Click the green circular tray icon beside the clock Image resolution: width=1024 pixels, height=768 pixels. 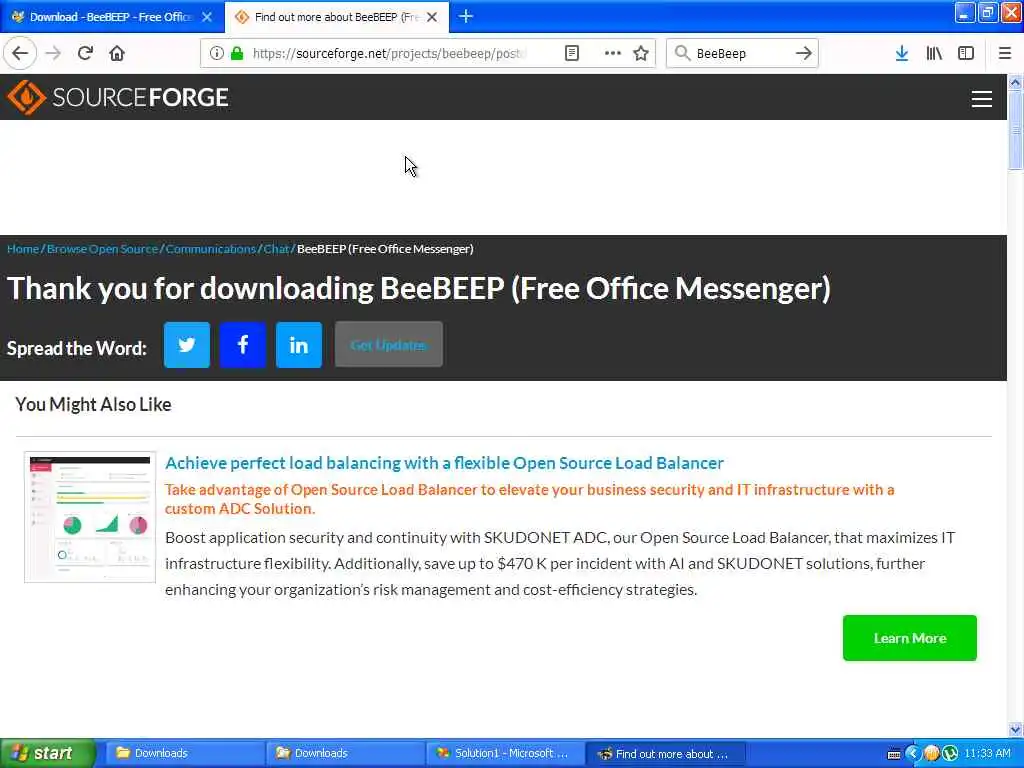[950, 754]
